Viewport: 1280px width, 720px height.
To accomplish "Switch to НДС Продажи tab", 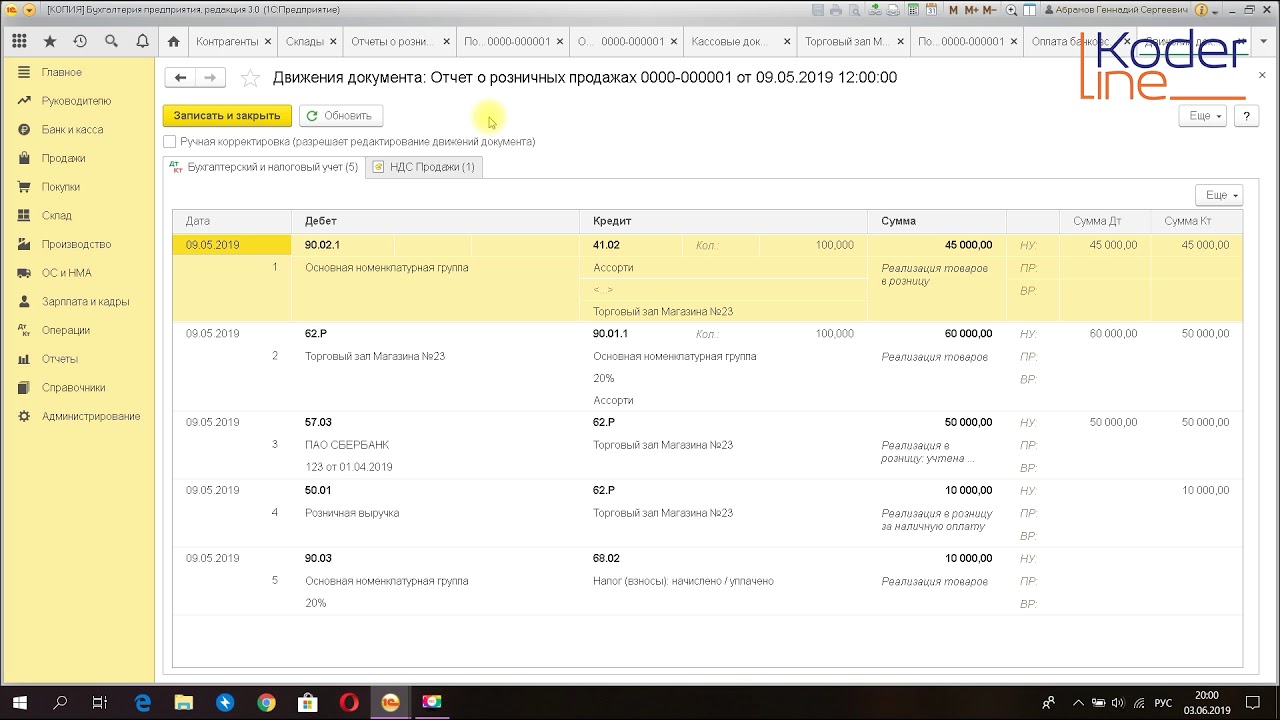I will click(x=424, y=167).
